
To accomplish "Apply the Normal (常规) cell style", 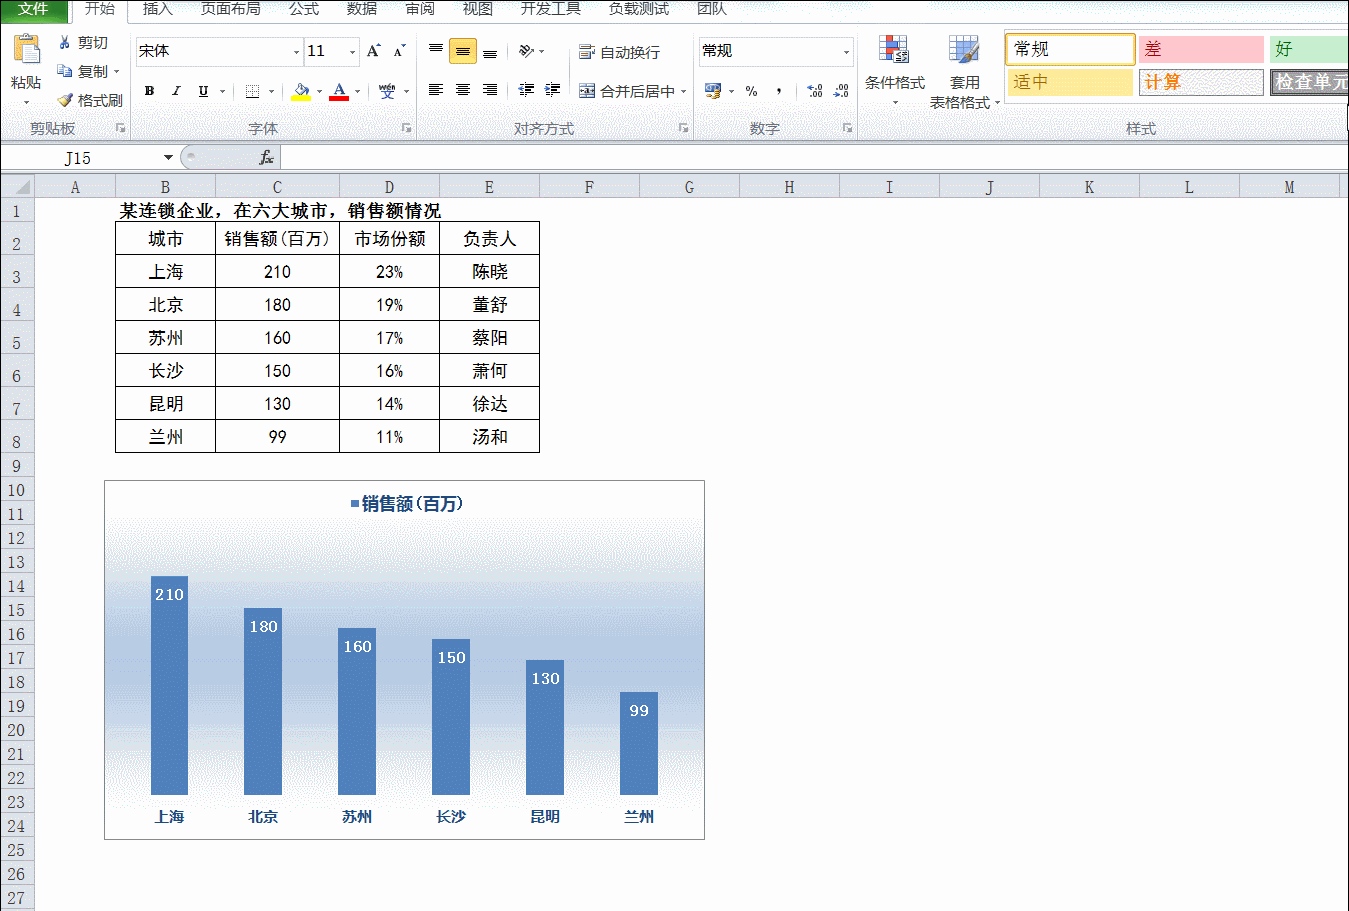I will point(1070,49).
